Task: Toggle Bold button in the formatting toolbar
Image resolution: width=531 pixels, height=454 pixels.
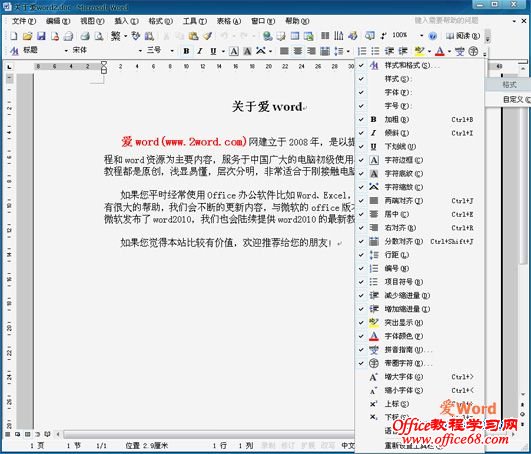Action: coord(186,51)
